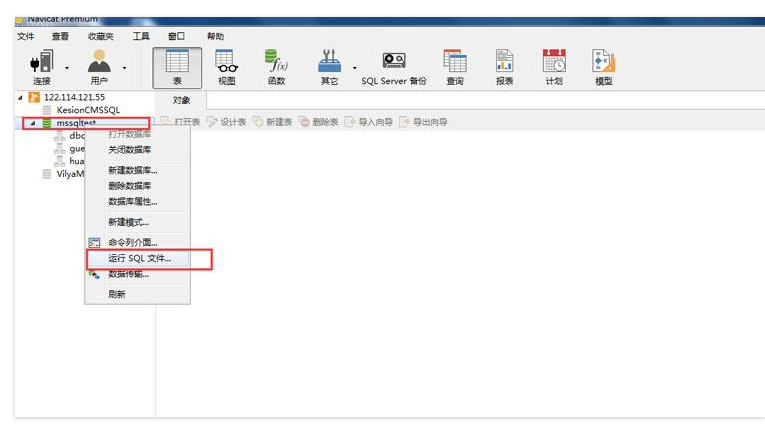Select the 模型 (Model) toolbar icon

click(x=603, y=66)
